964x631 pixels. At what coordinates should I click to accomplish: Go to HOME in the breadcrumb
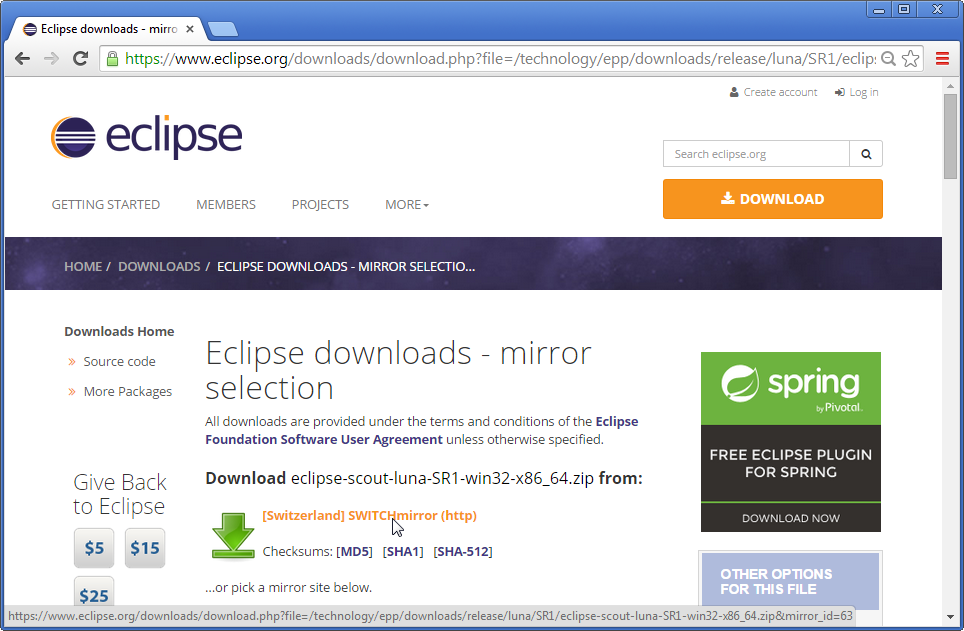[83, 267]
